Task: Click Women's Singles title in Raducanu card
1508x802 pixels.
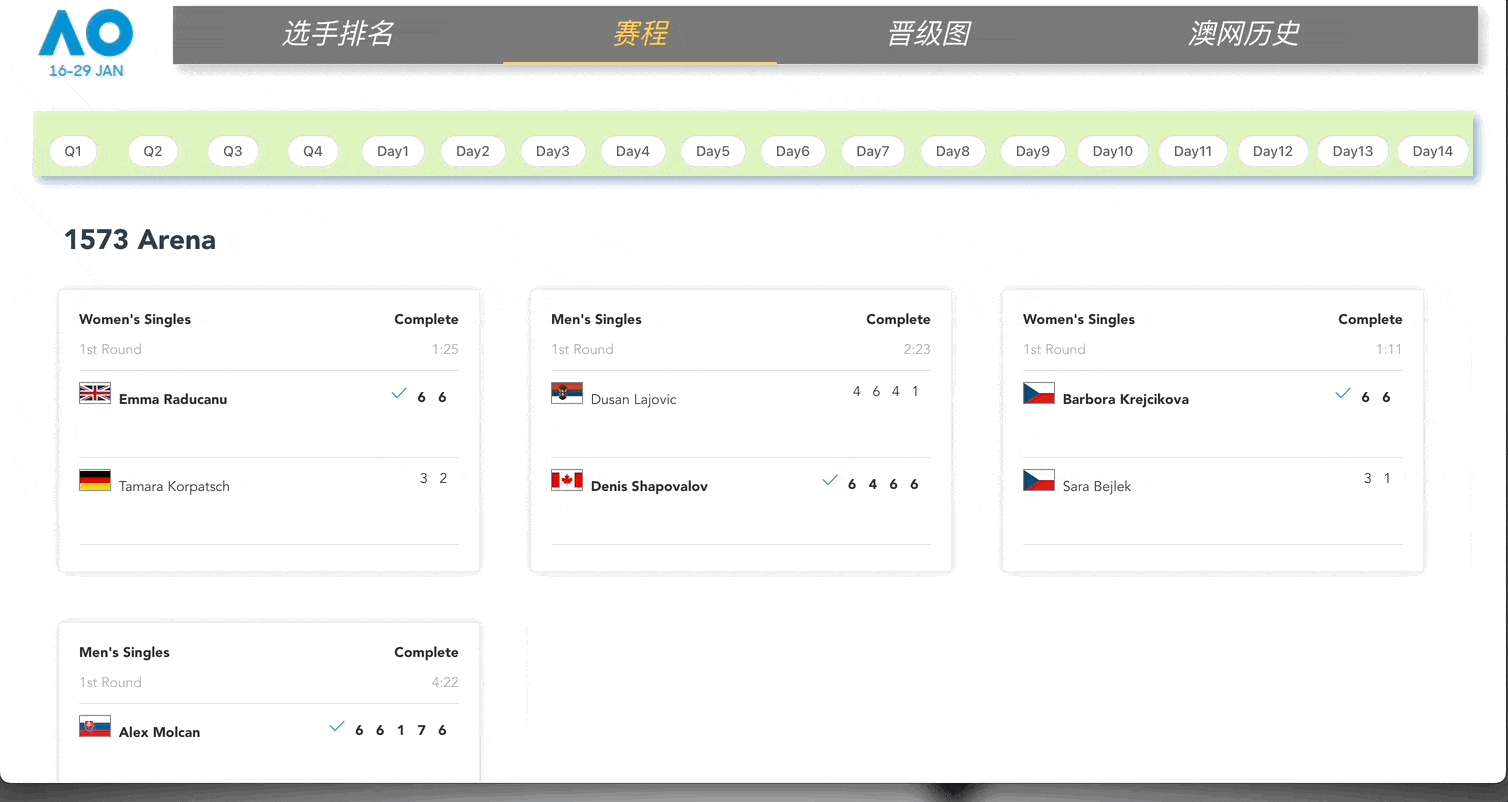Action: pos(135,319)
